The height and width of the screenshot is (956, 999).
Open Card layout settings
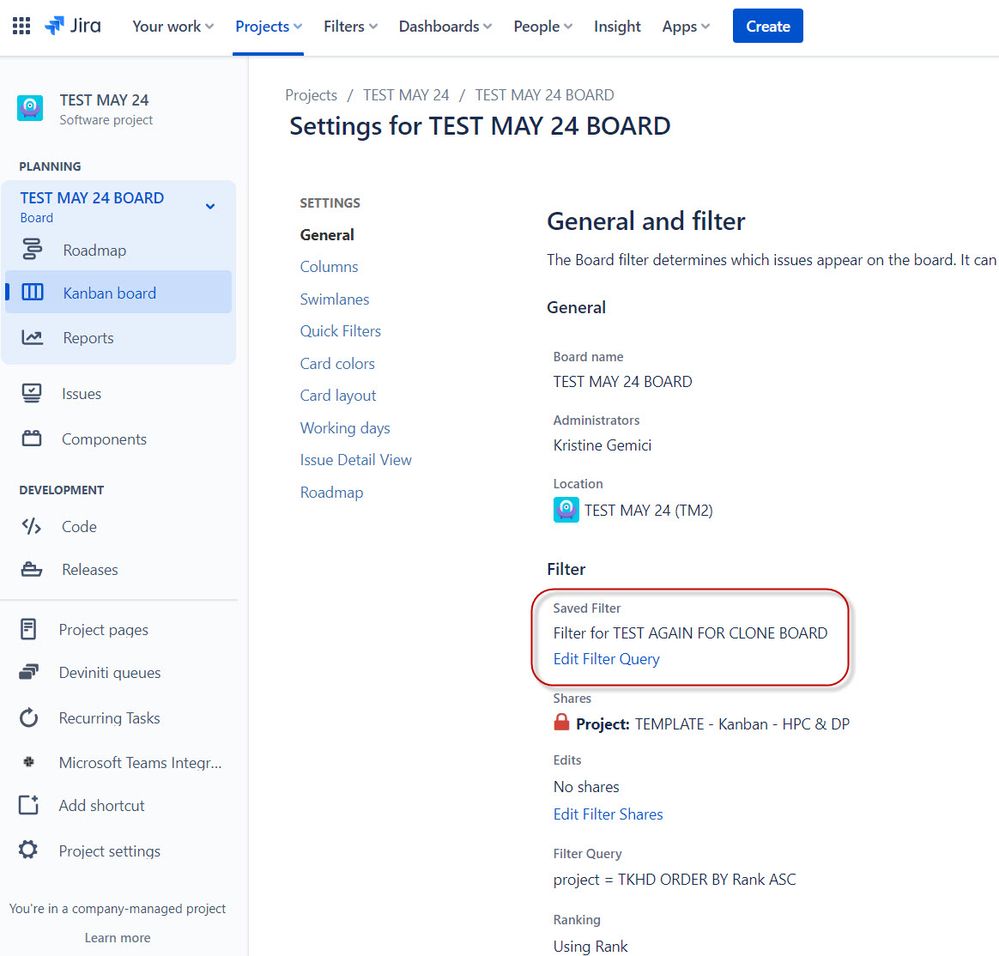coord(338,396)
